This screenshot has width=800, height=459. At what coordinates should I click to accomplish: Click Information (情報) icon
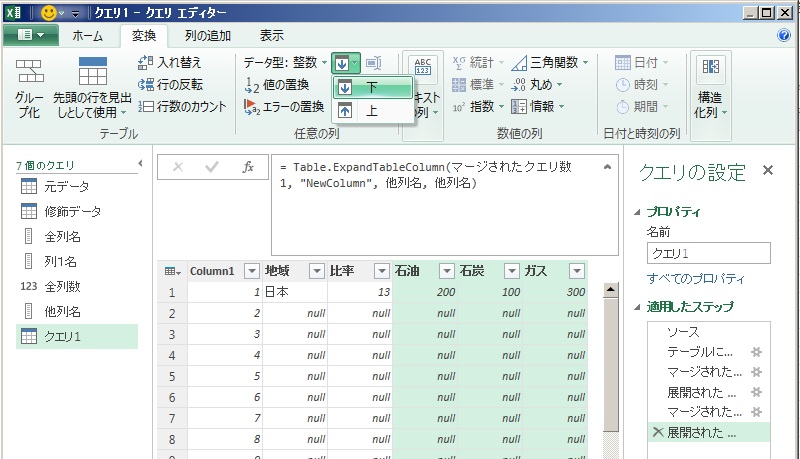[x=518, y=106]
